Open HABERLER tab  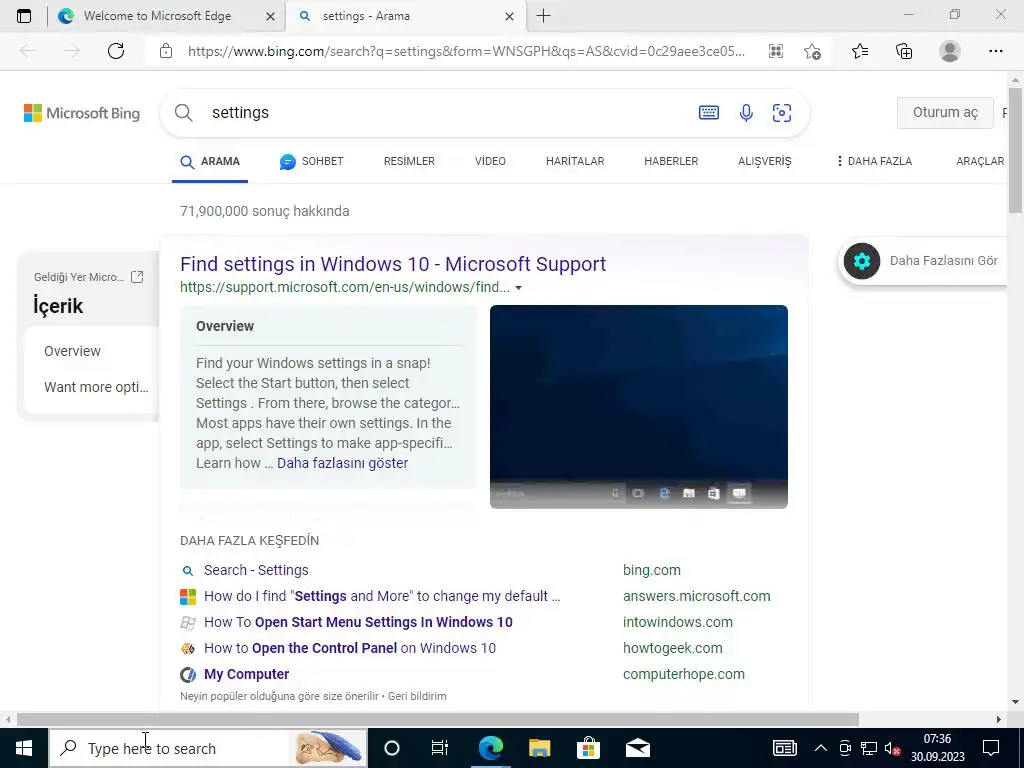(x=671, y=161)
